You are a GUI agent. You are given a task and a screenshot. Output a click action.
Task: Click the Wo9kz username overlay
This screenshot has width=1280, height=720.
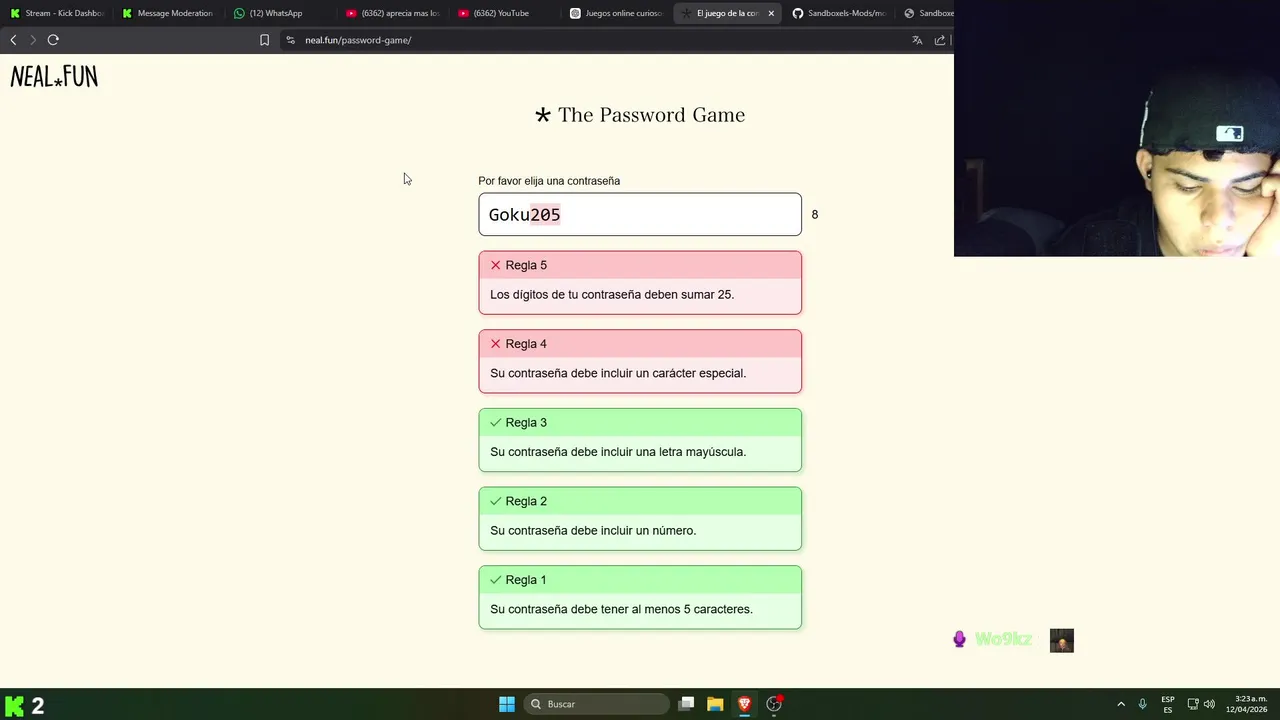[x=1003, y=640]
